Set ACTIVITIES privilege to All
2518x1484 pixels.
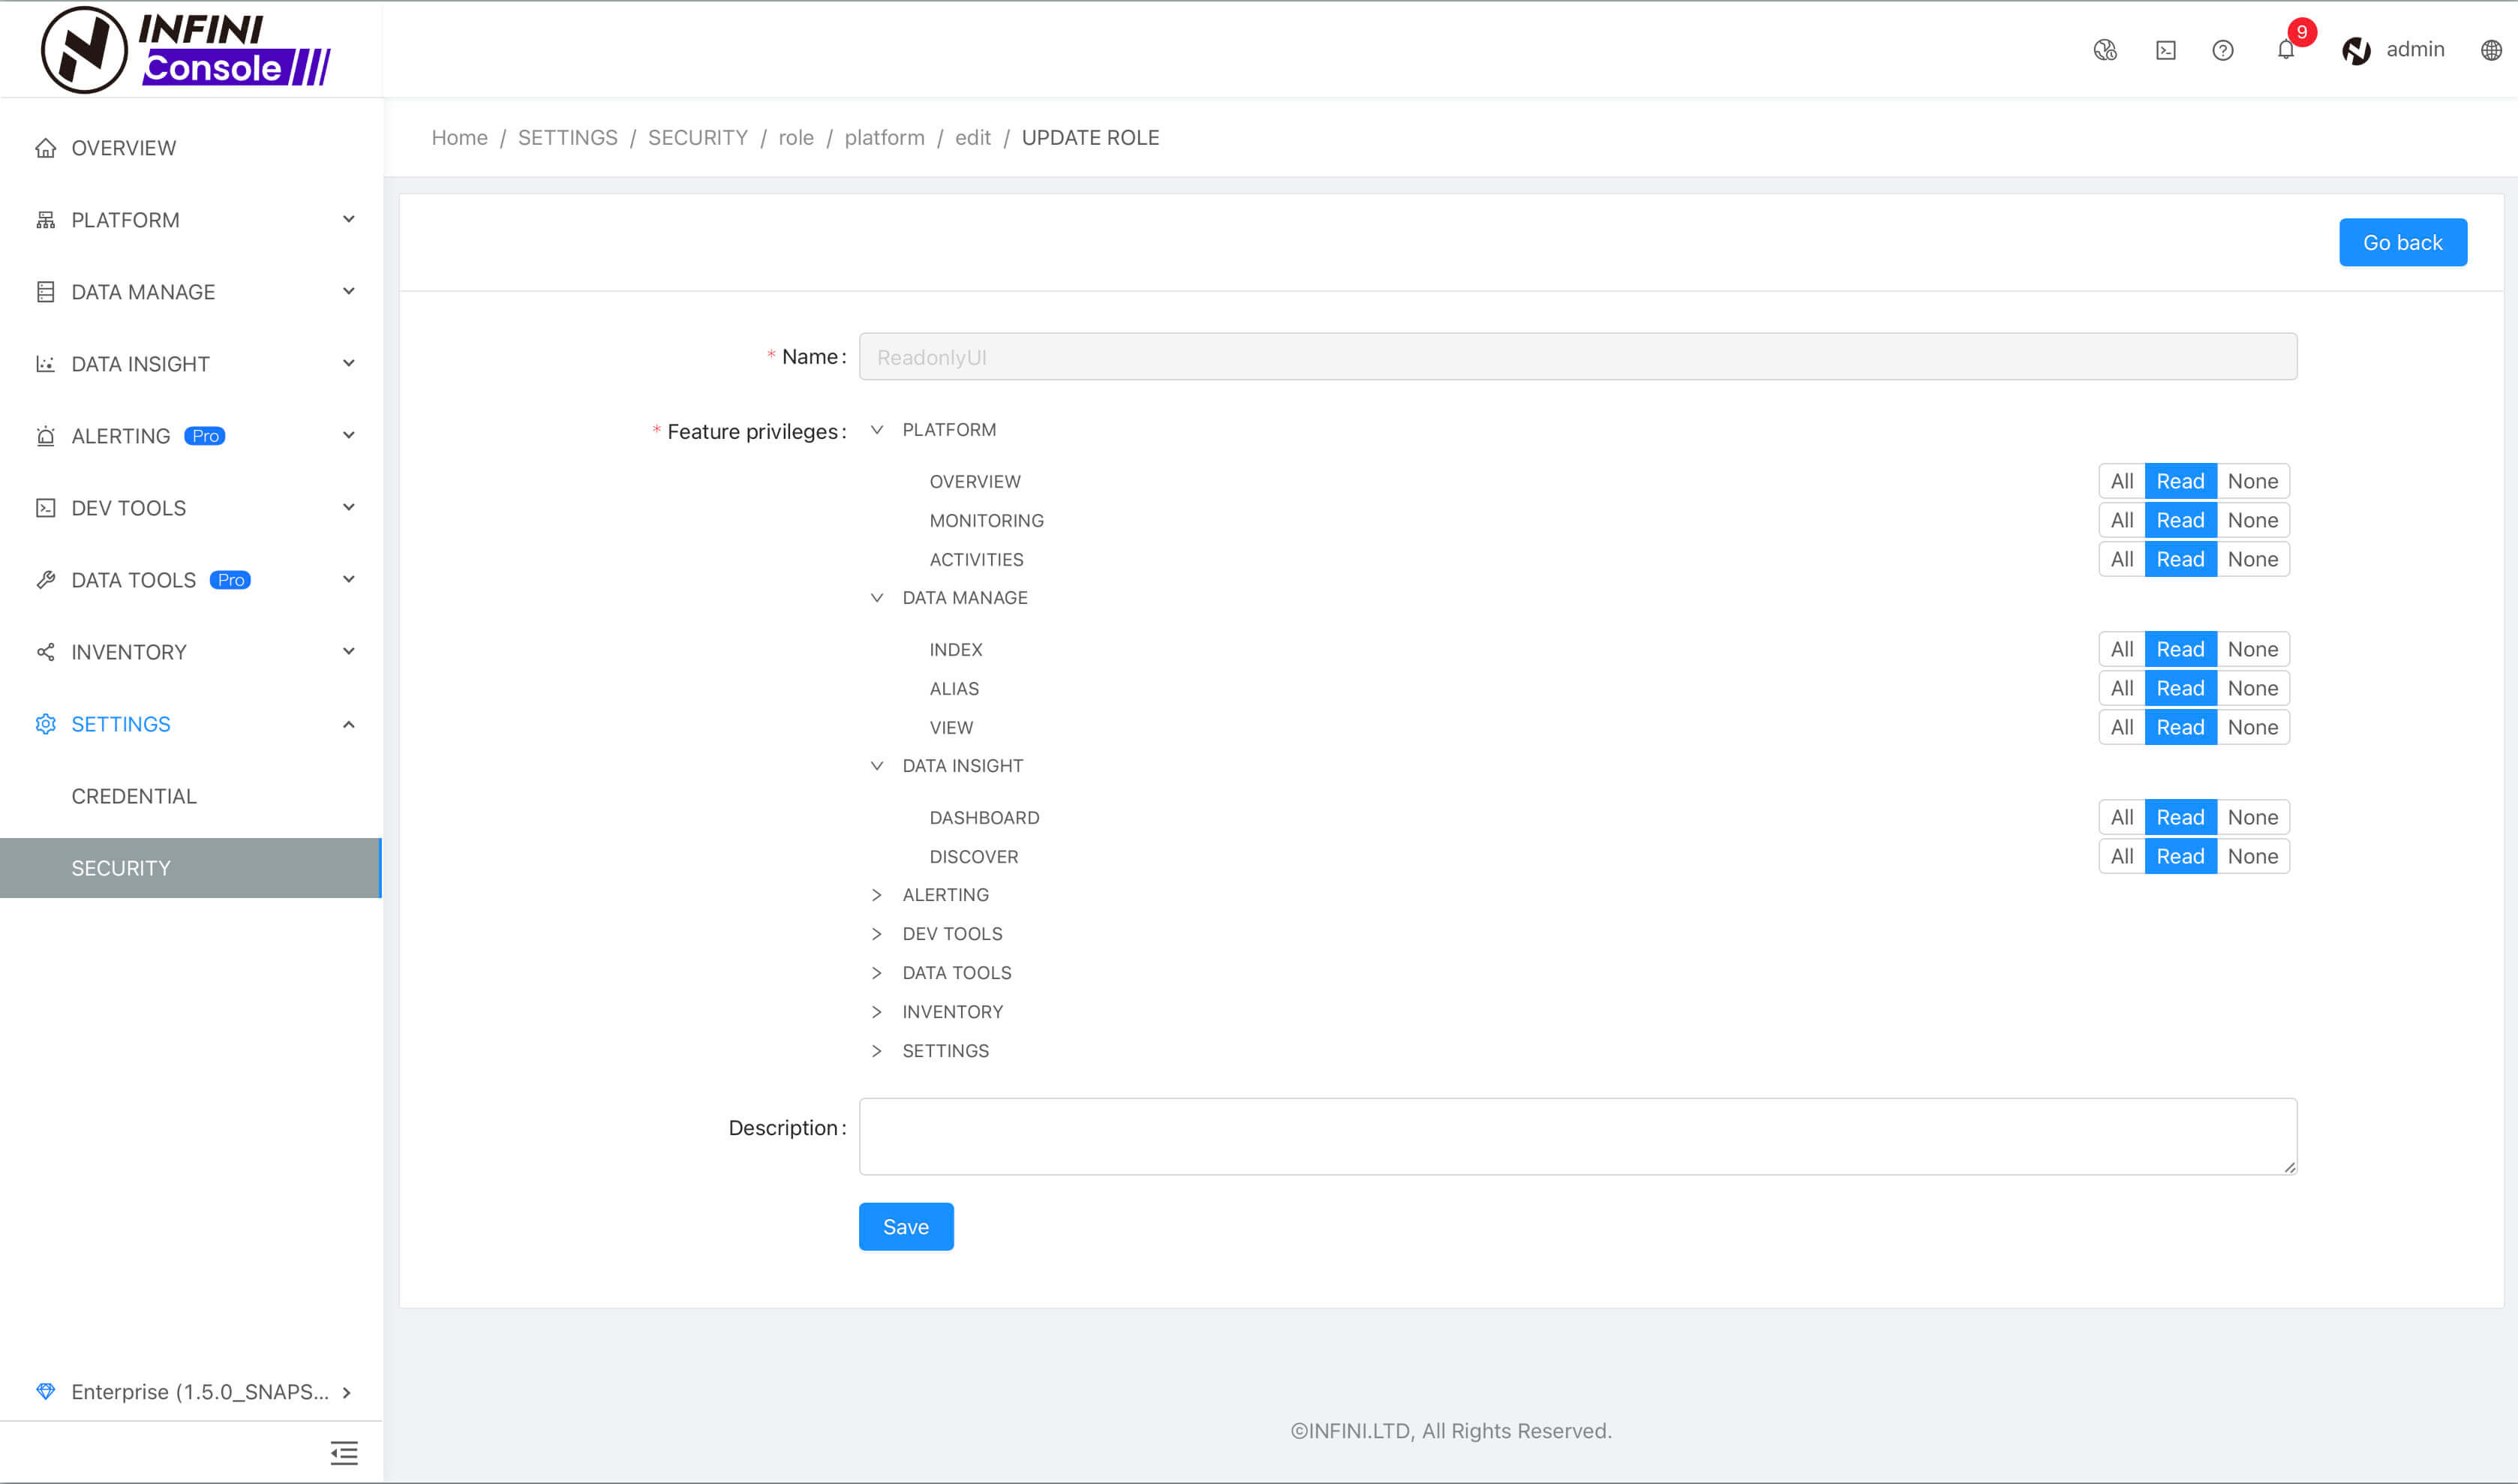pos(2122,559)
